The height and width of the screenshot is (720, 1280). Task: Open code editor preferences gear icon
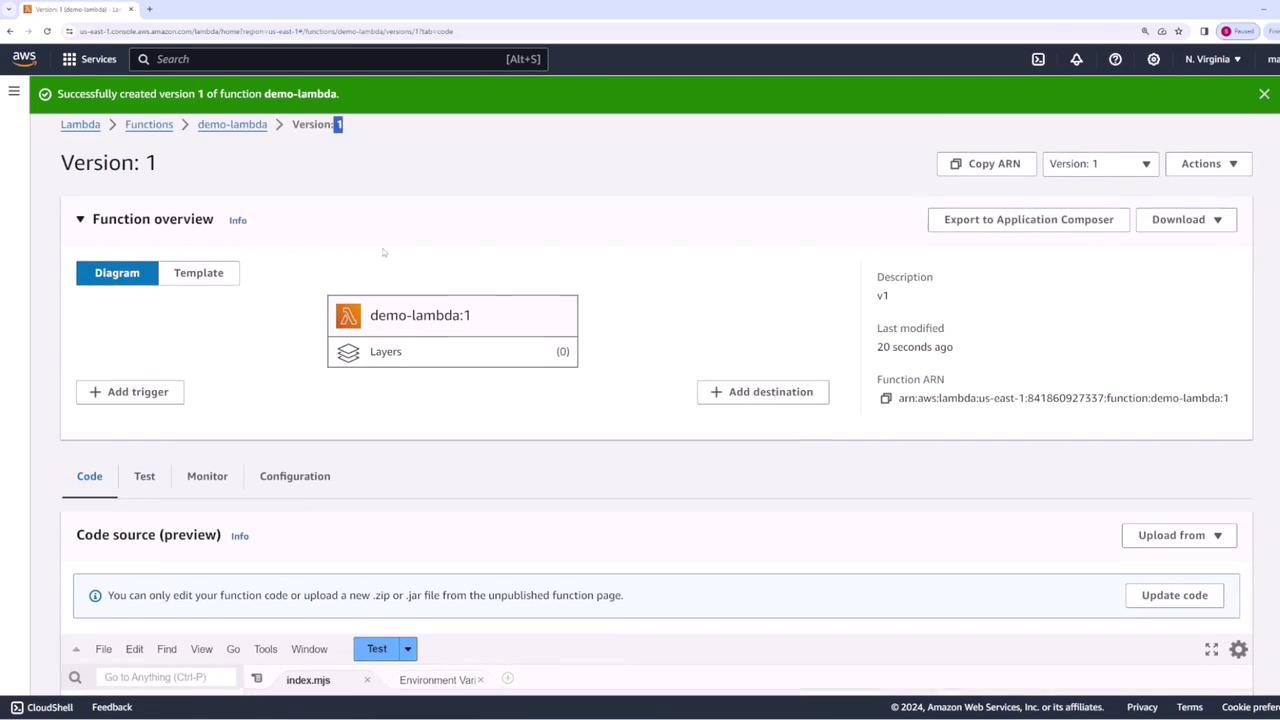point(1238,650)
